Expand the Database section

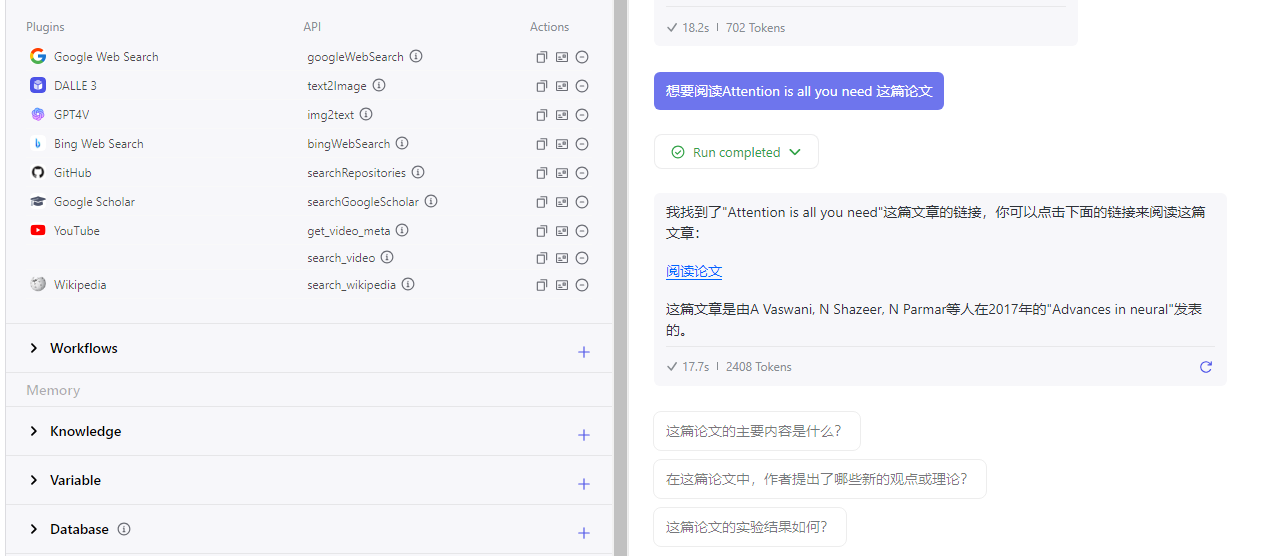pyautogui.click(x=34, y=529)
